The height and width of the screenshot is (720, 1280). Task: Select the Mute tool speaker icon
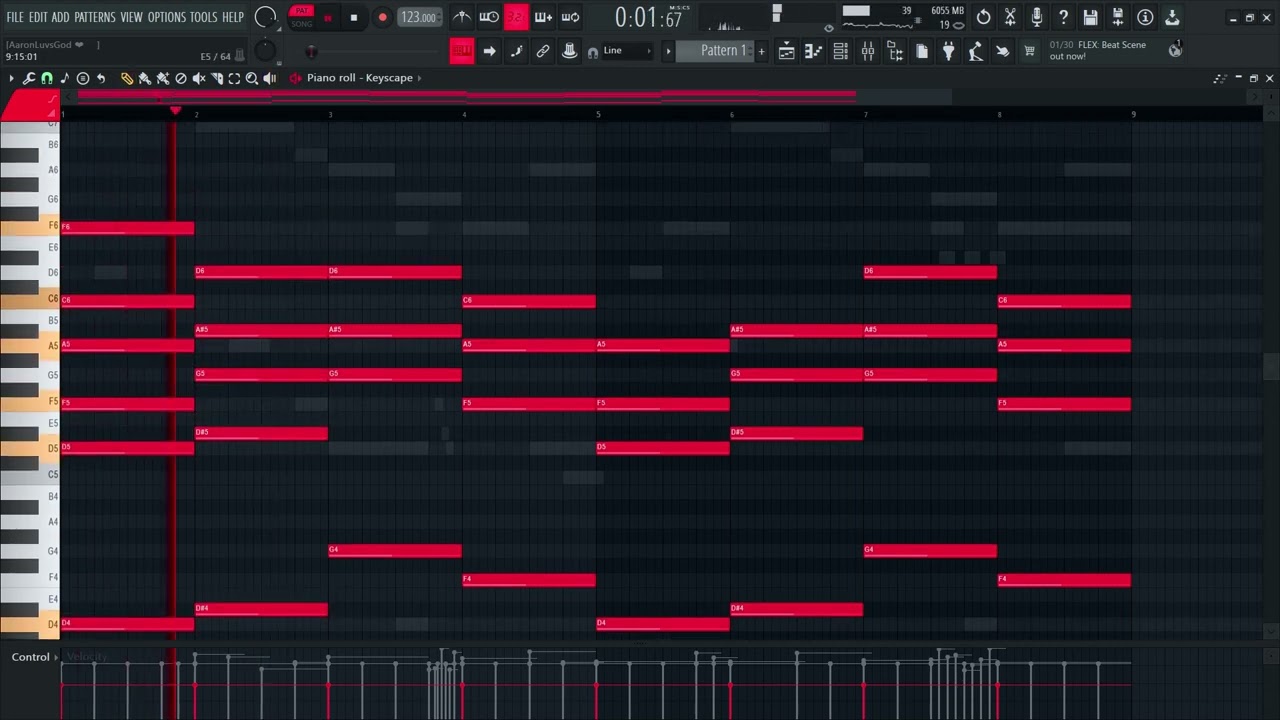coord(199,78)
